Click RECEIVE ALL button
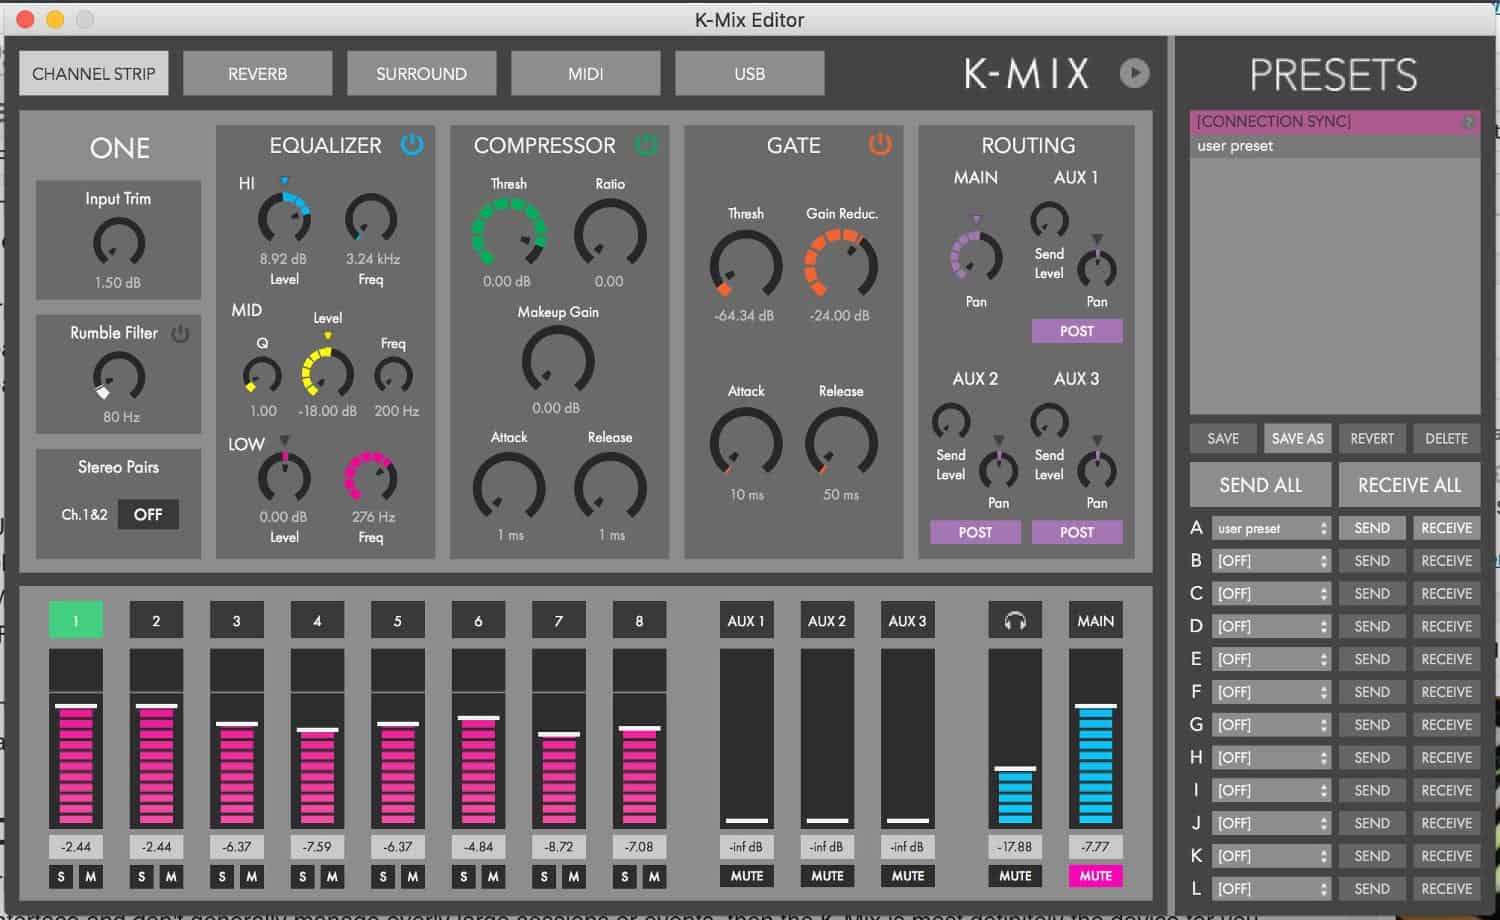The width and height of the screenshot is (1500, 920). pyautogui.click(x=1409, y=485)
